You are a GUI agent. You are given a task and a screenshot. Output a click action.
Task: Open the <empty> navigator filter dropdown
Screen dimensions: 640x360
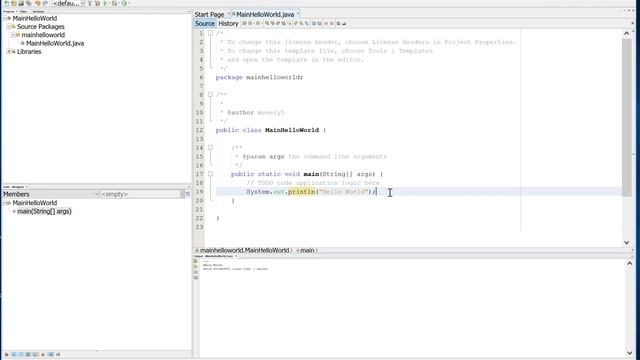[x=141, y=194]
